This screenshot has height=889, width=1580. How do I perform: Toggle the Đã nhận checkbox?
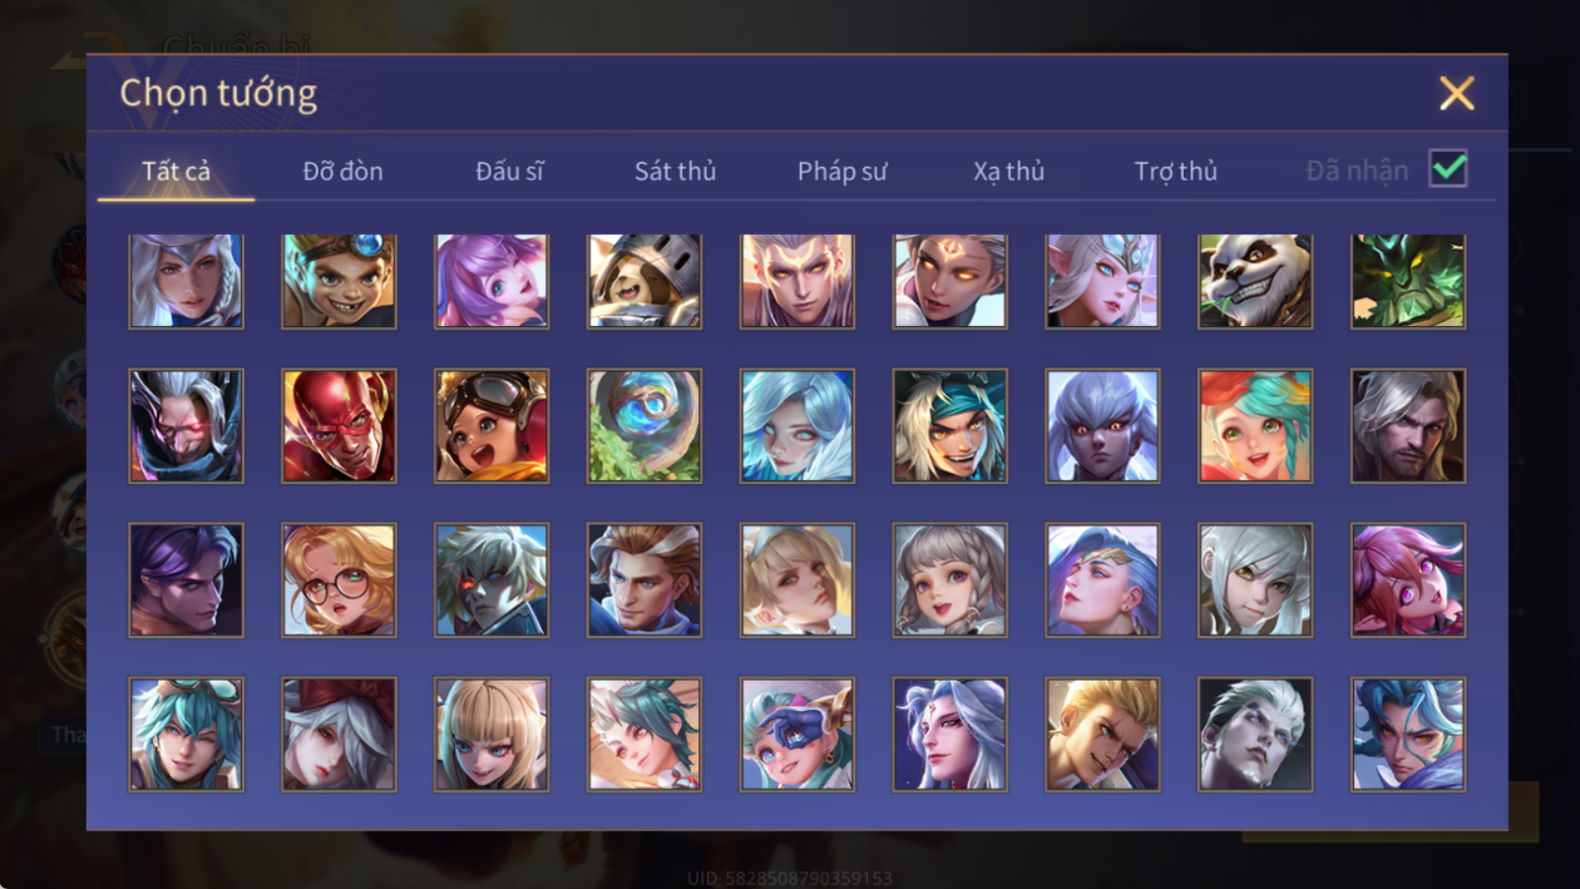[1448, 168]
